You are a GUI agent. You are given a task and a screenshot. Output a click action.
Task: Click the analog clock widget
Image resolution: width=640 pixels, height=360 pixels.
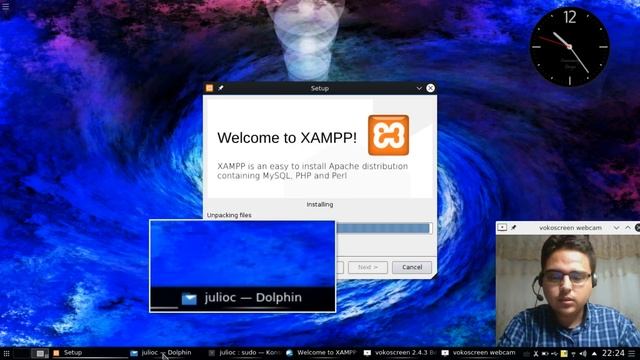click(x=569, y=47)
